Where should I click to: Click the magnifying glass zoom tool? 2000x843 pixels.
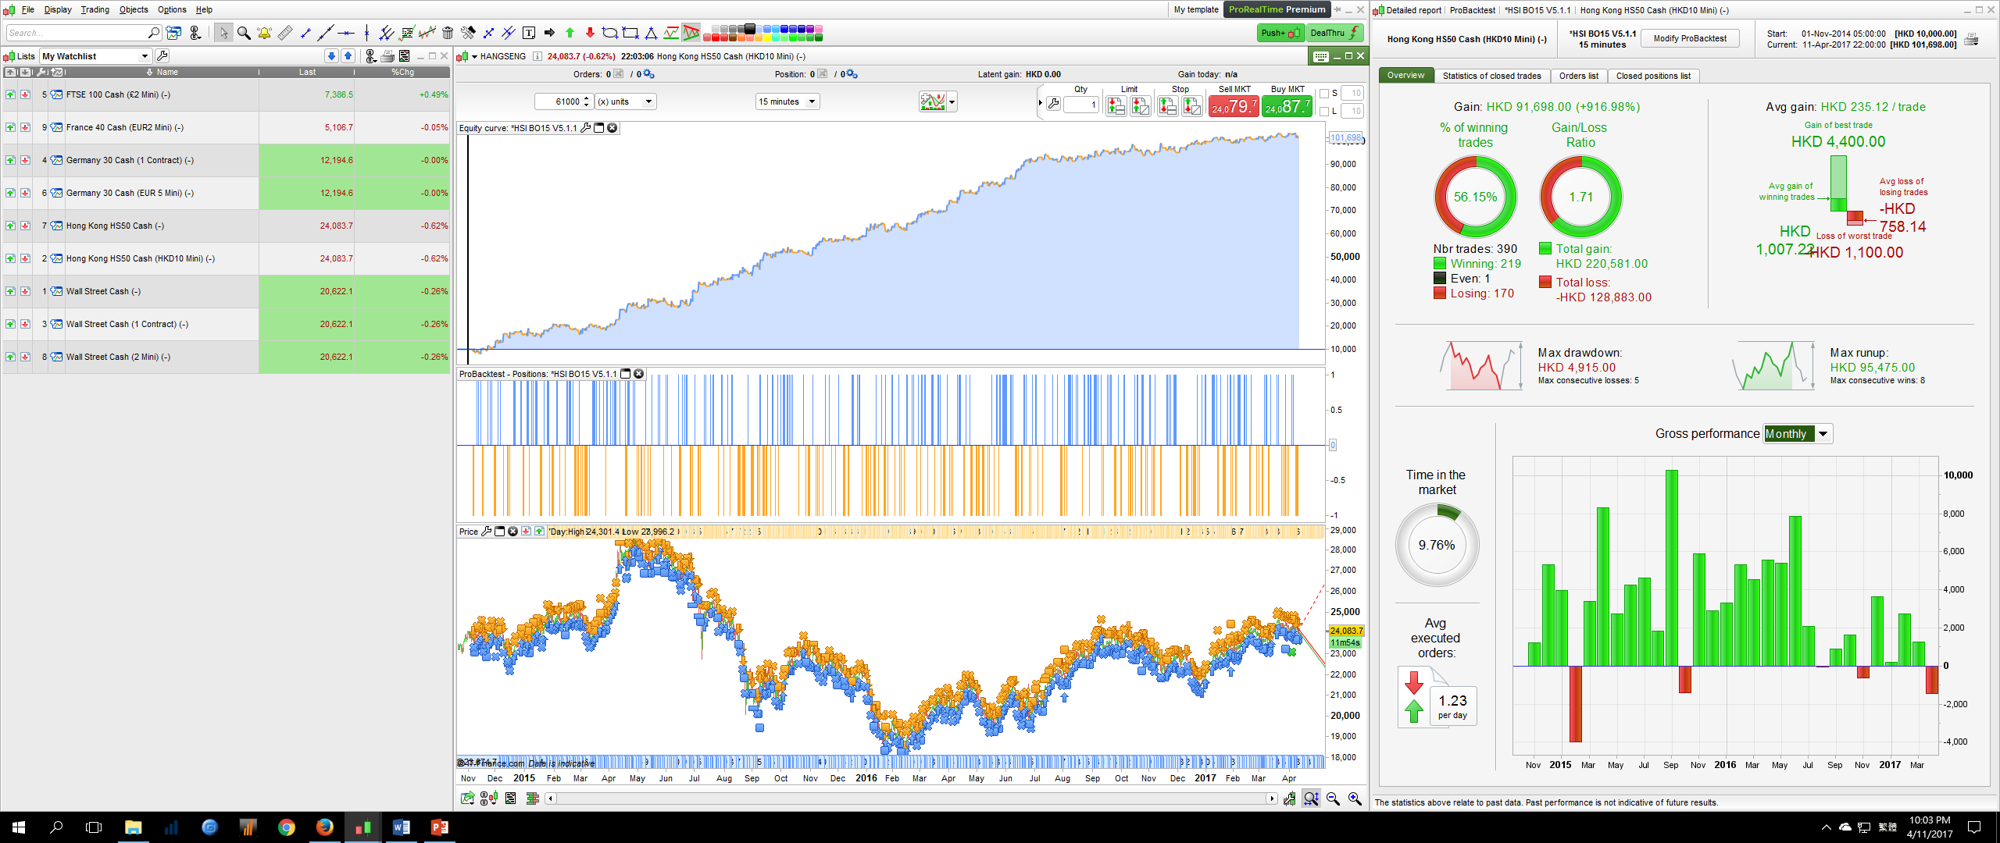point(244,33)
